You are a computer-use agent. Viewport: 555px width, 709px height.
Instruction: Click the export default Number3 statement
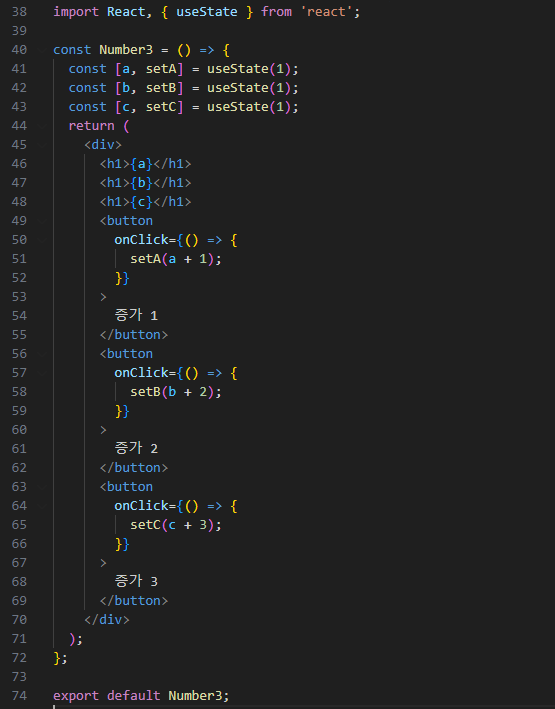pos(141,695)
